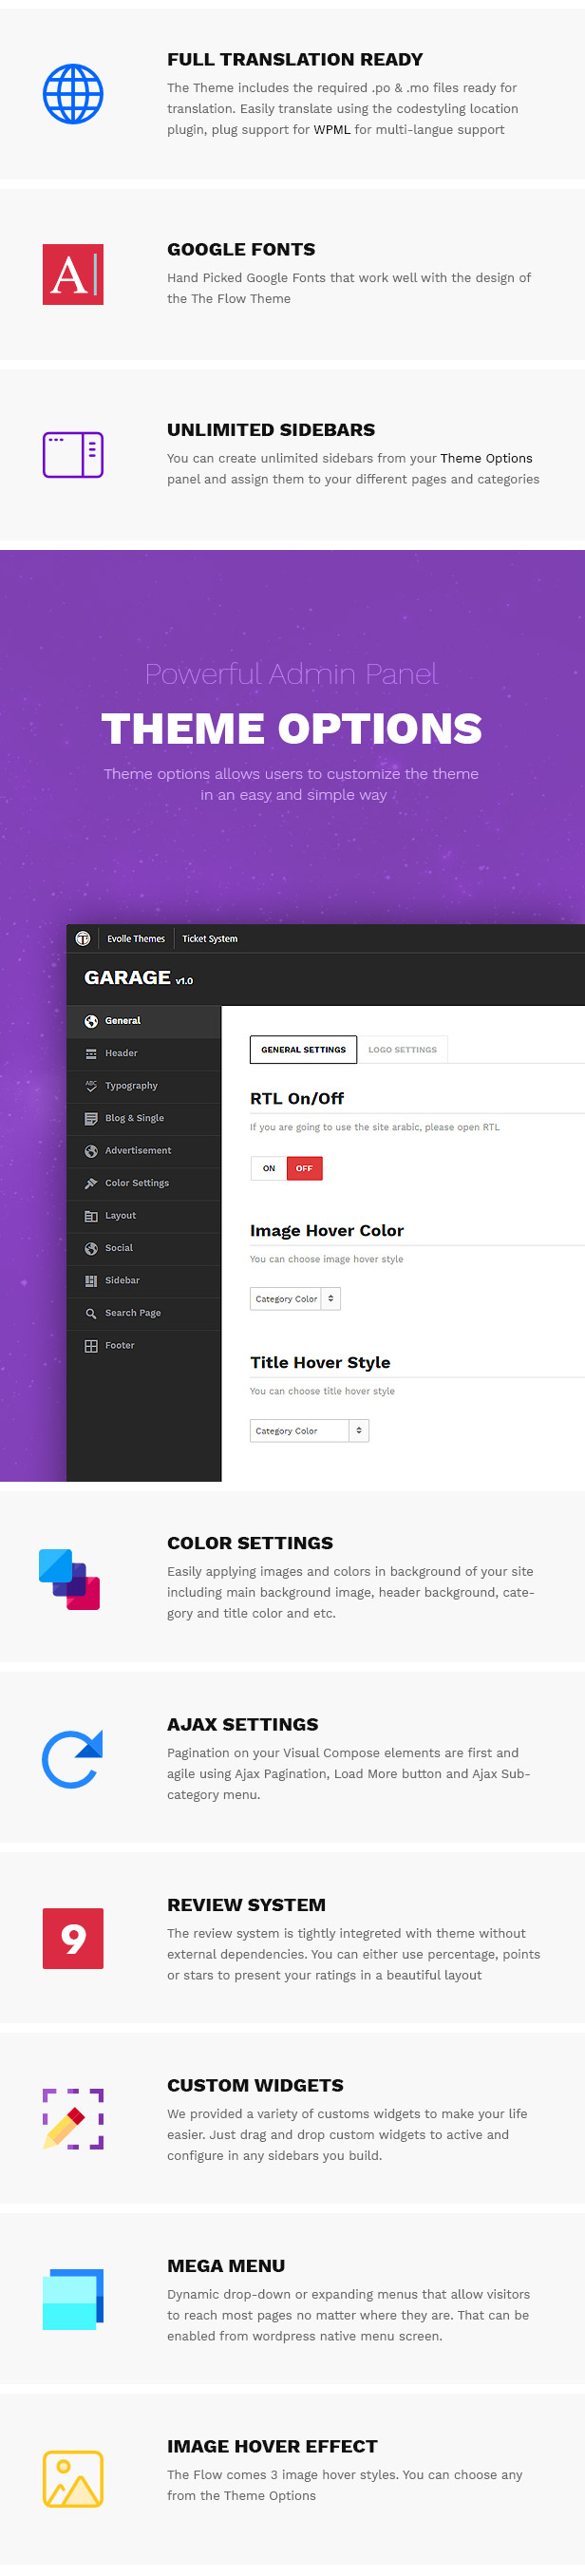Click the MEGA MENU heading
Viewport: 585px width, 2576px height.
click(x=226, y=2266)
